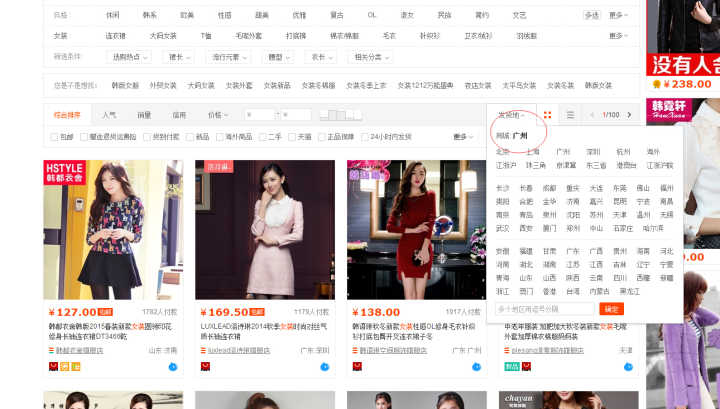This screenshot has height=409, width=720.
Task: Enable the 包邮 free shipping checkbox
Action: coord(56,136)
